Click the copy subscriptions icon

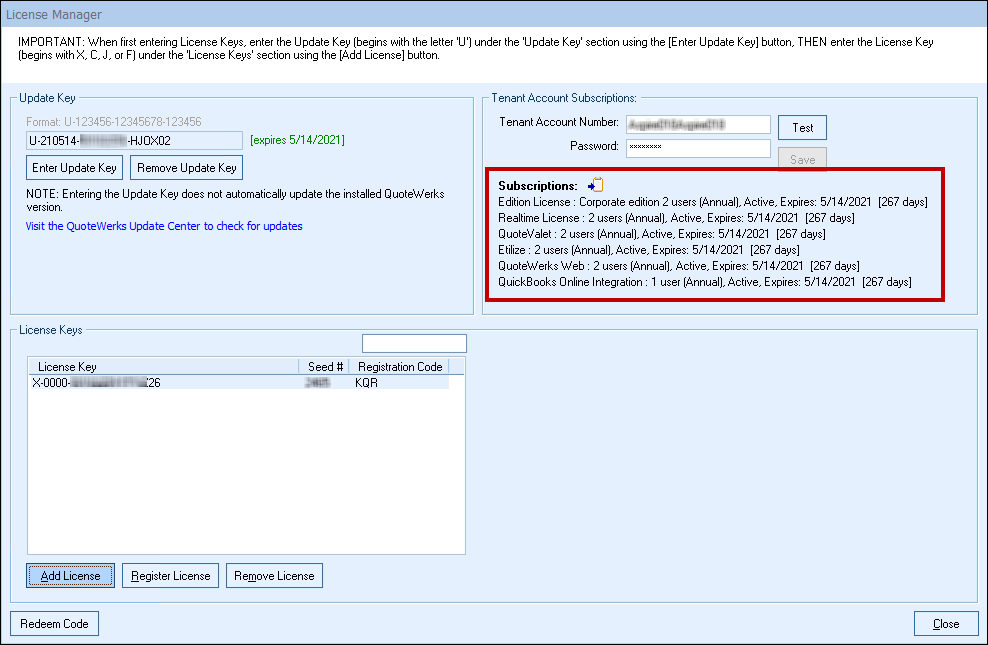click(x=596, y=185)
